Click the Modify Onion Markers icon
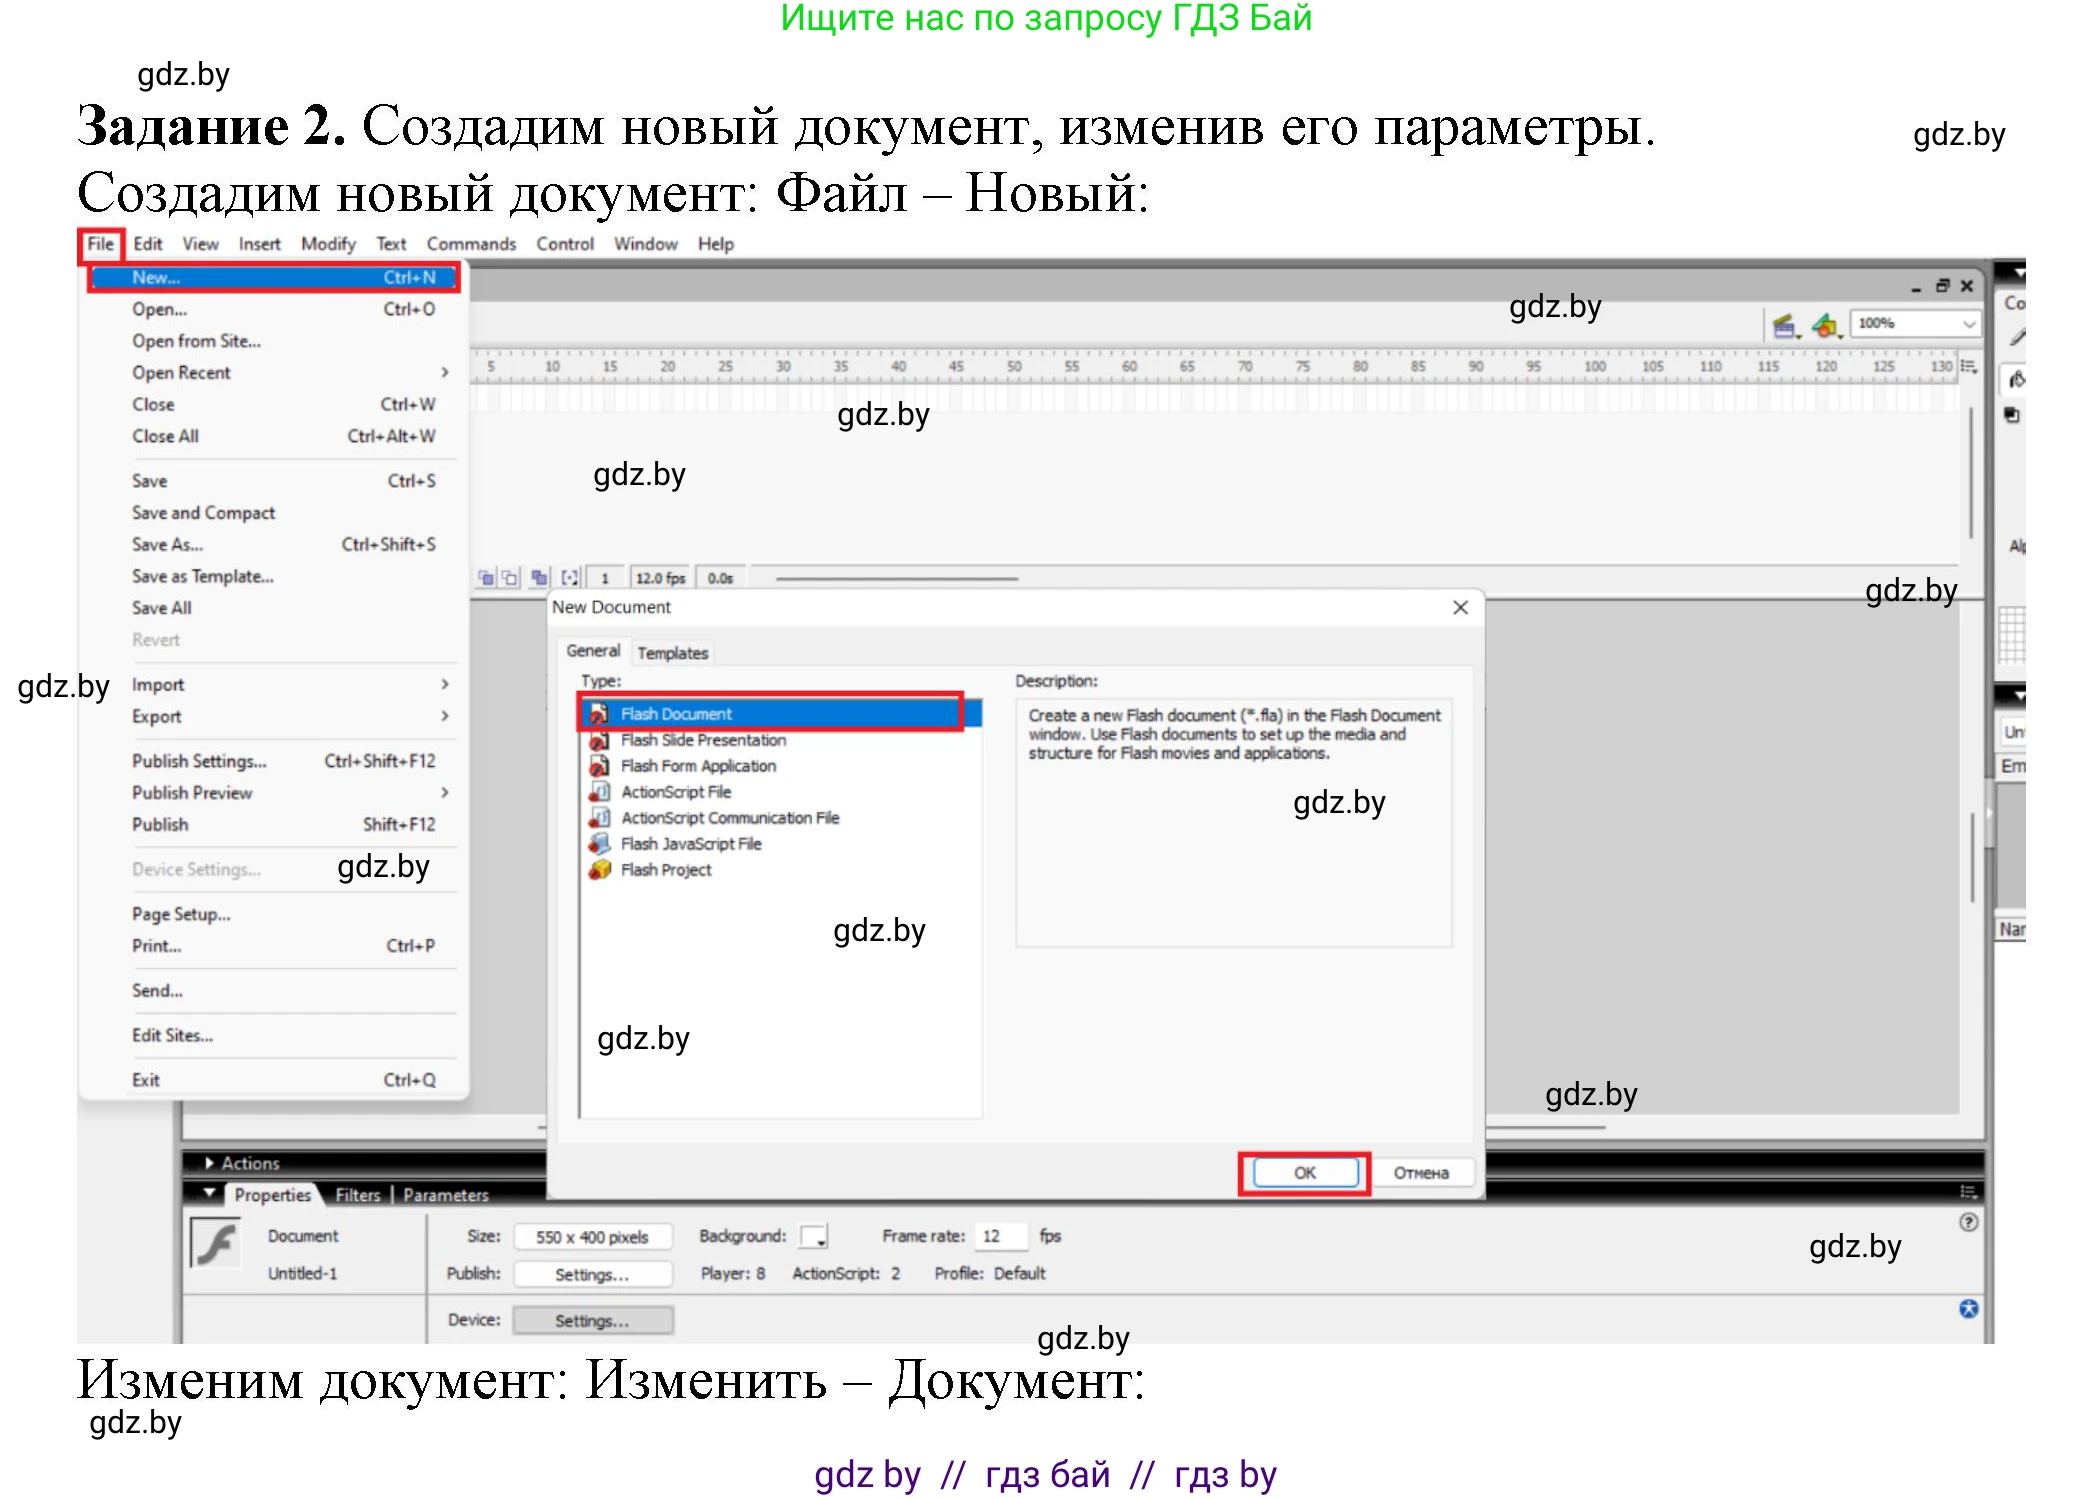 pyautogui.click(x=570, y=577)
